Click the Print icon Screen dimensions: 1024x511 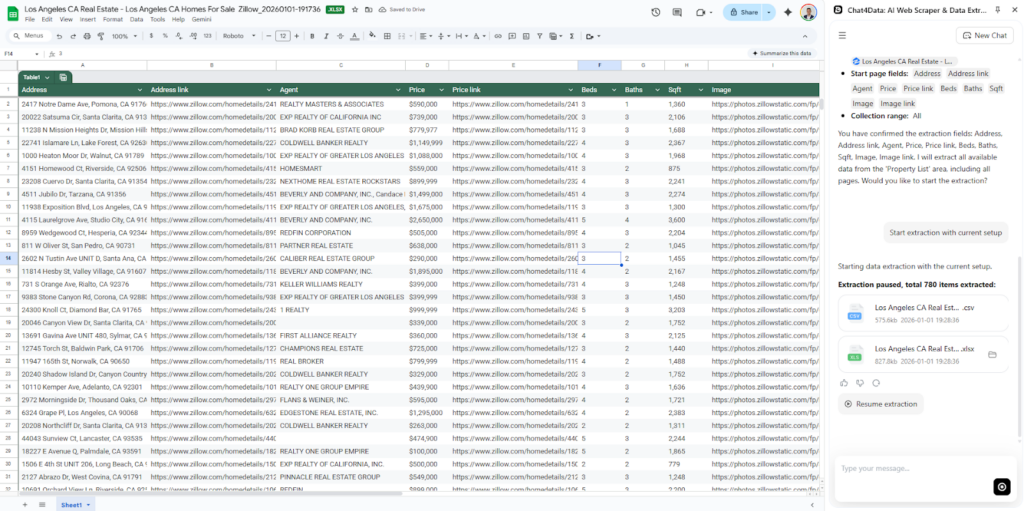click(88, 37)
